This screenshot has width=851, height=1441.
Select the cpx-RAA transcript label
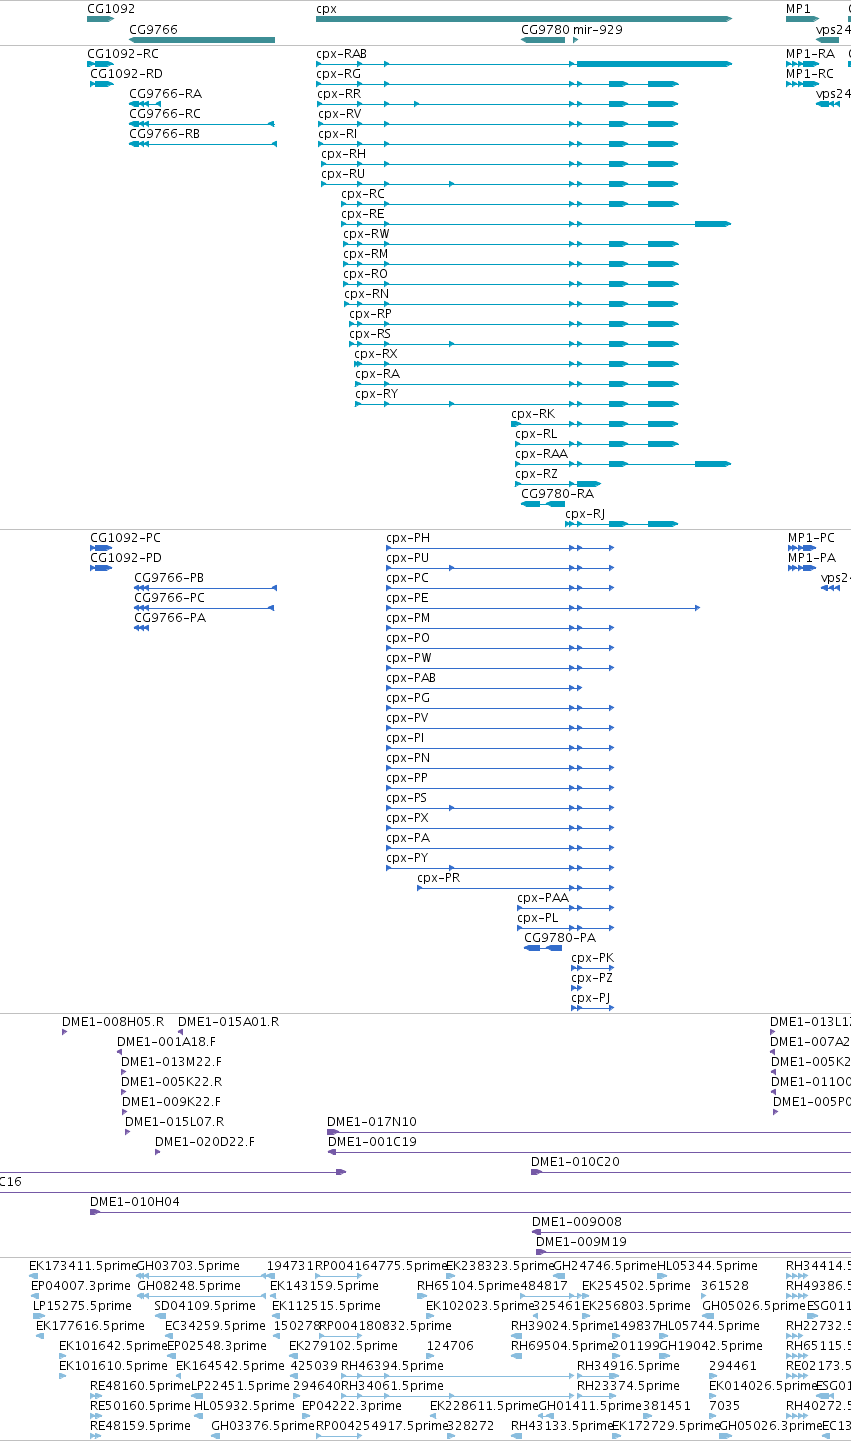(x=541, y=454)
